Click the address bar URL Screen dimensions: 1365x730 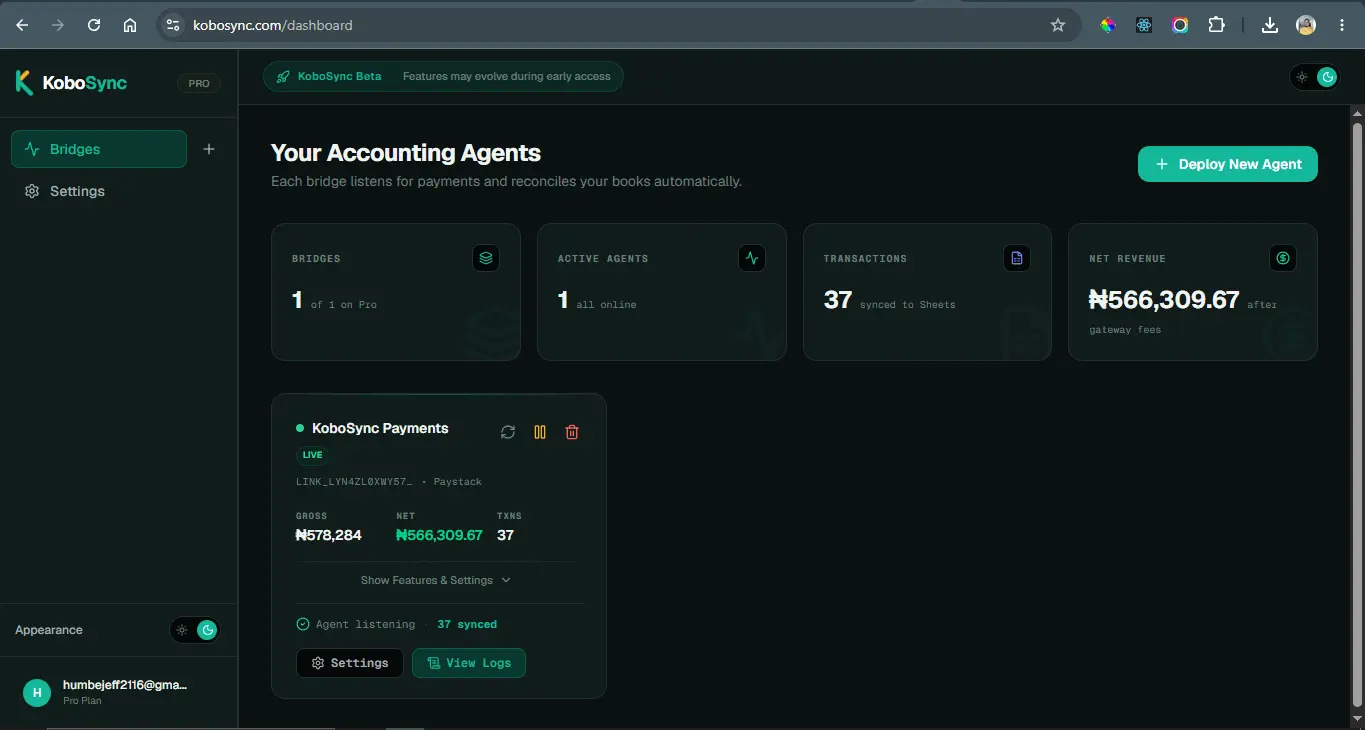click(x=273, y=25)
